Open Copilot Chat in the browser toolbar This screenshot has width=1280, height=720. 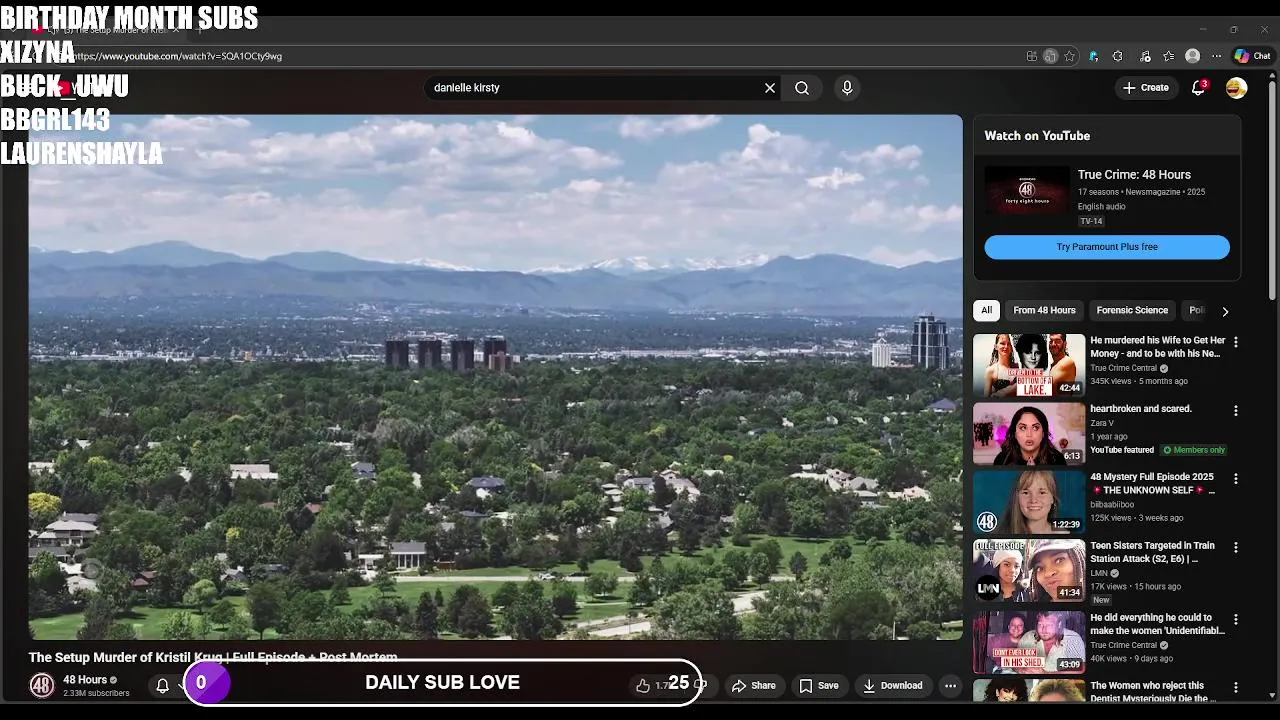point(1252,56)
